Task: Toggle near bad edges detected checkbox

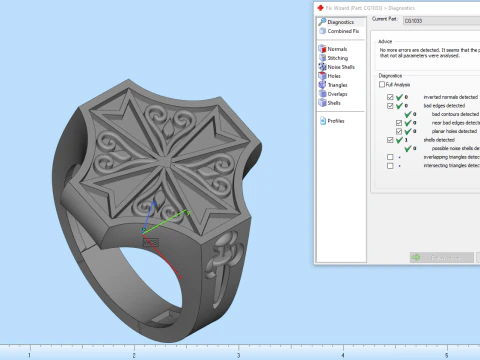Action: pyautogui.click(x=399, y=123)
